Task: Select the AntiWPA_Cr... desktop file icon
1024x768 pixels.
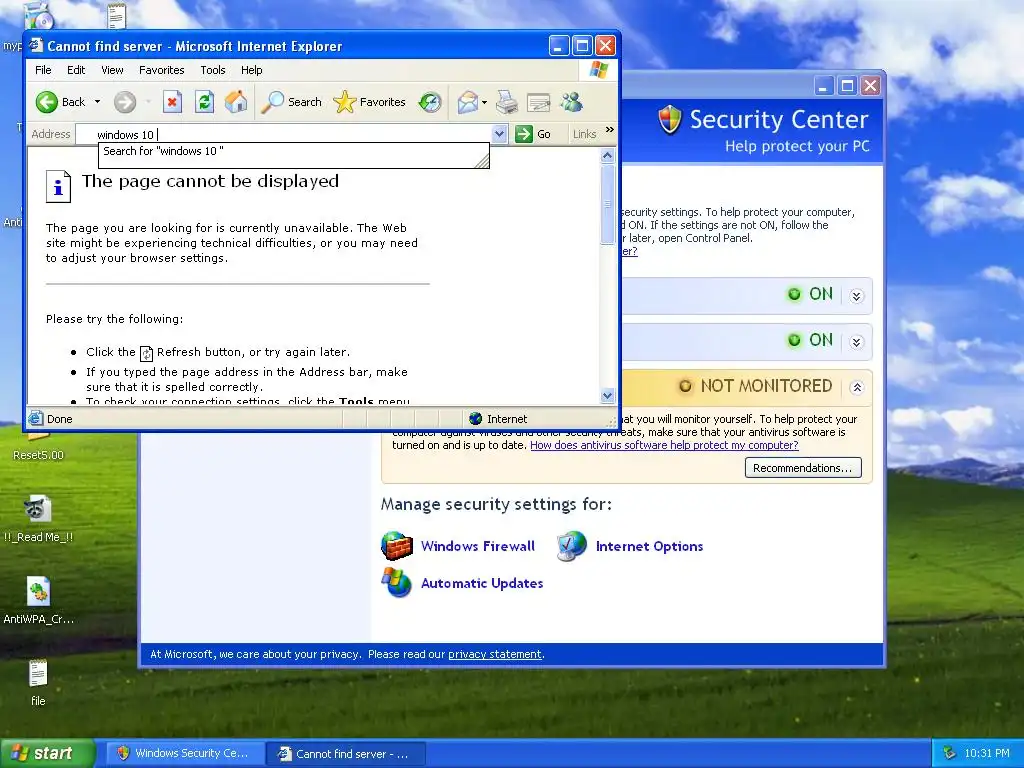Action: pyautogui.click(x=38, y=601)
